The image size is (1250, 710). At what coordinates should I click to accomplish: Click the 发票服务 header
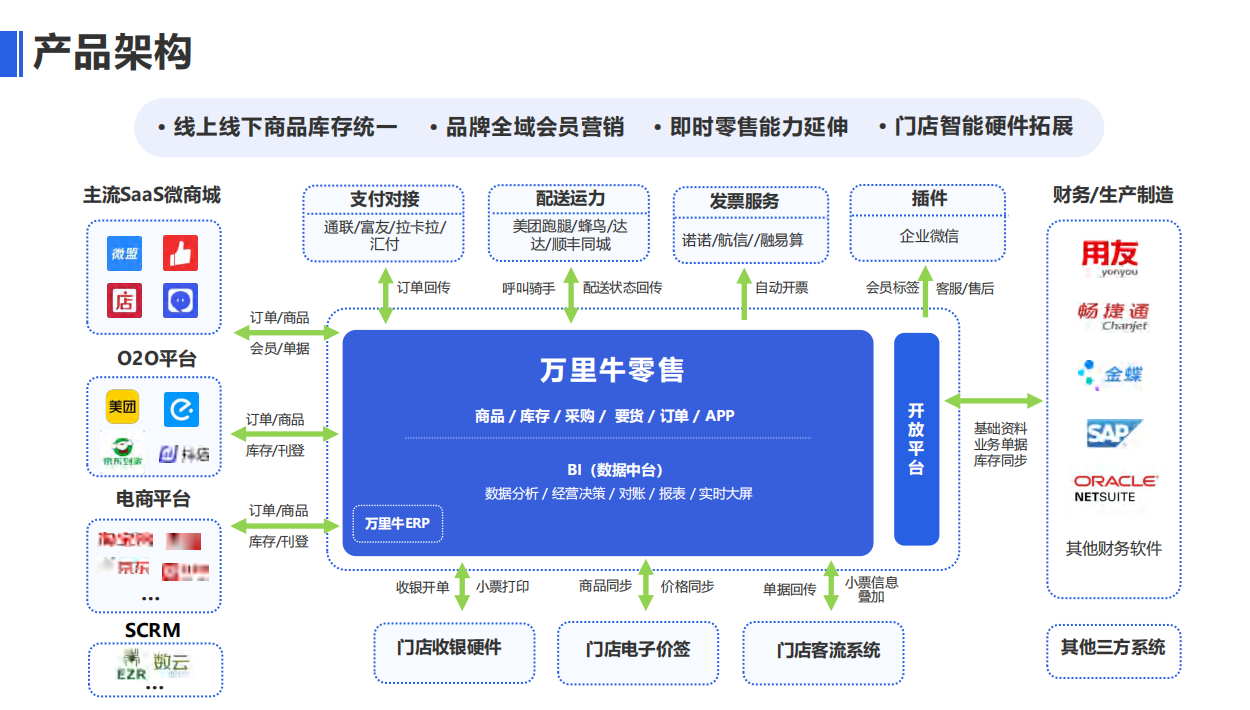pyautogui.click(x=744, y=200)
